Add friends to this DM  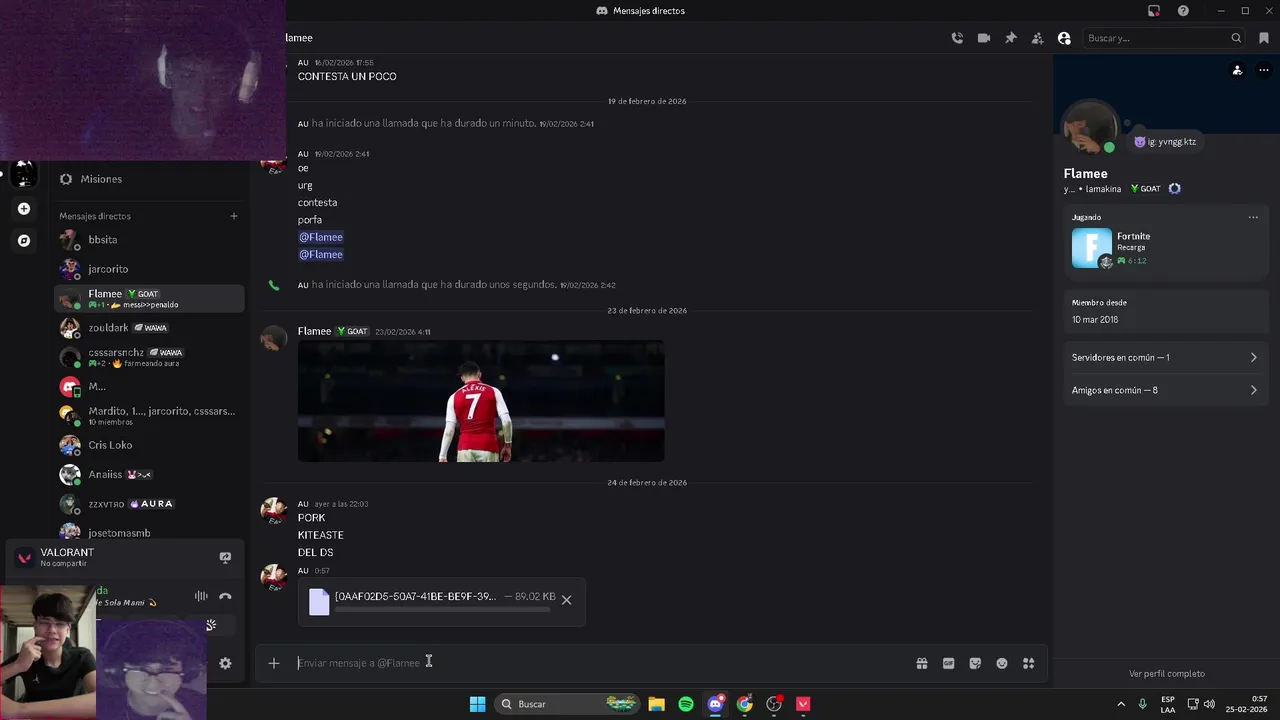[1037, 38]
